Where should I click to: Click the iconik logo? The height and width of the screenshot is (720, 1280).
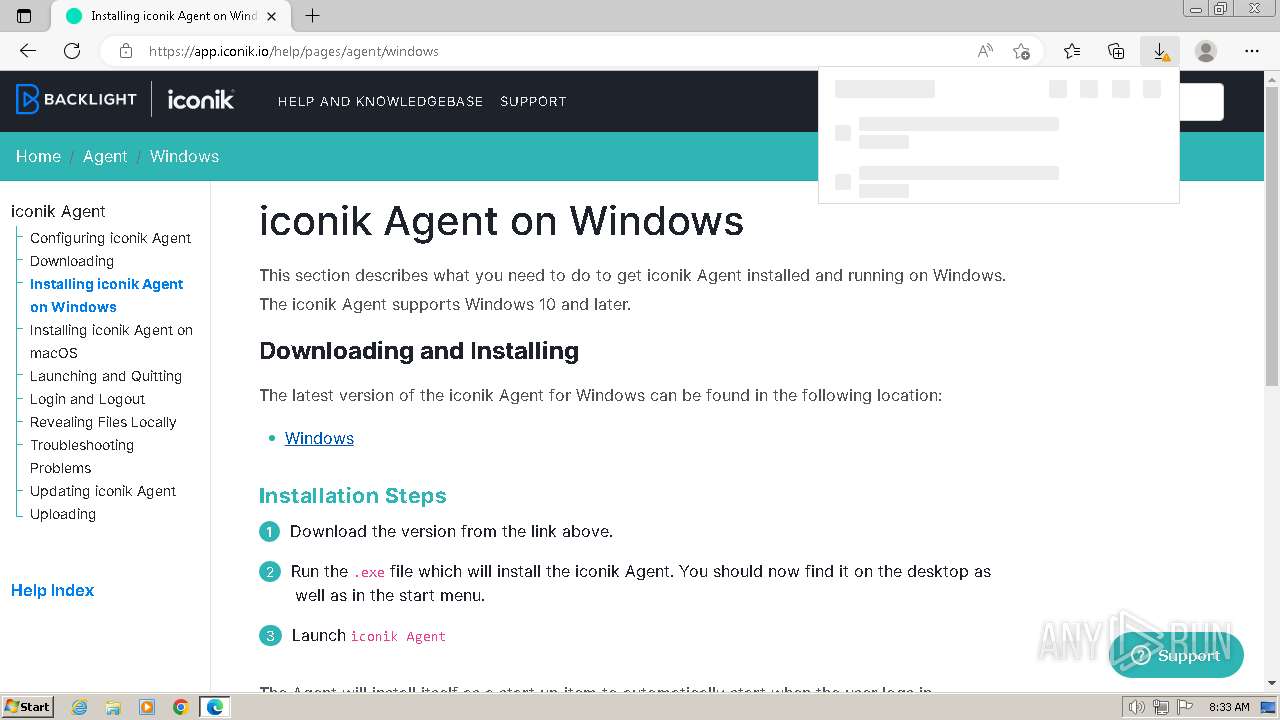pos(201,100)
